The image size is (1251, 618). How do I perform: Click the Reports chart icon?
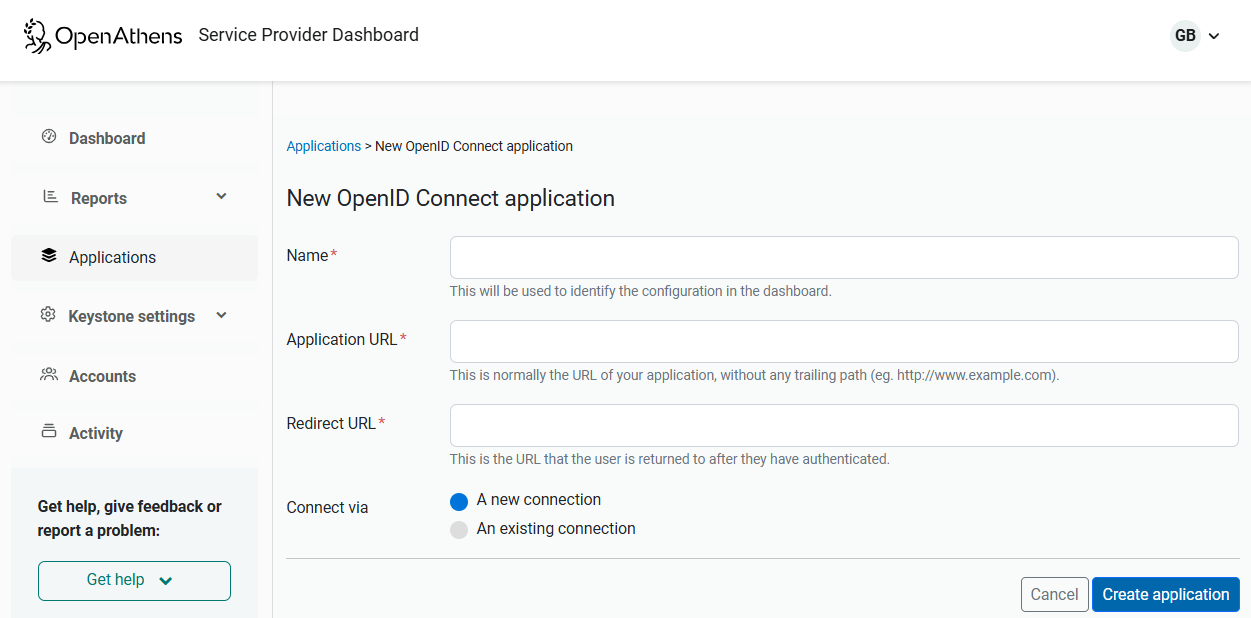(x=47, y=197)
